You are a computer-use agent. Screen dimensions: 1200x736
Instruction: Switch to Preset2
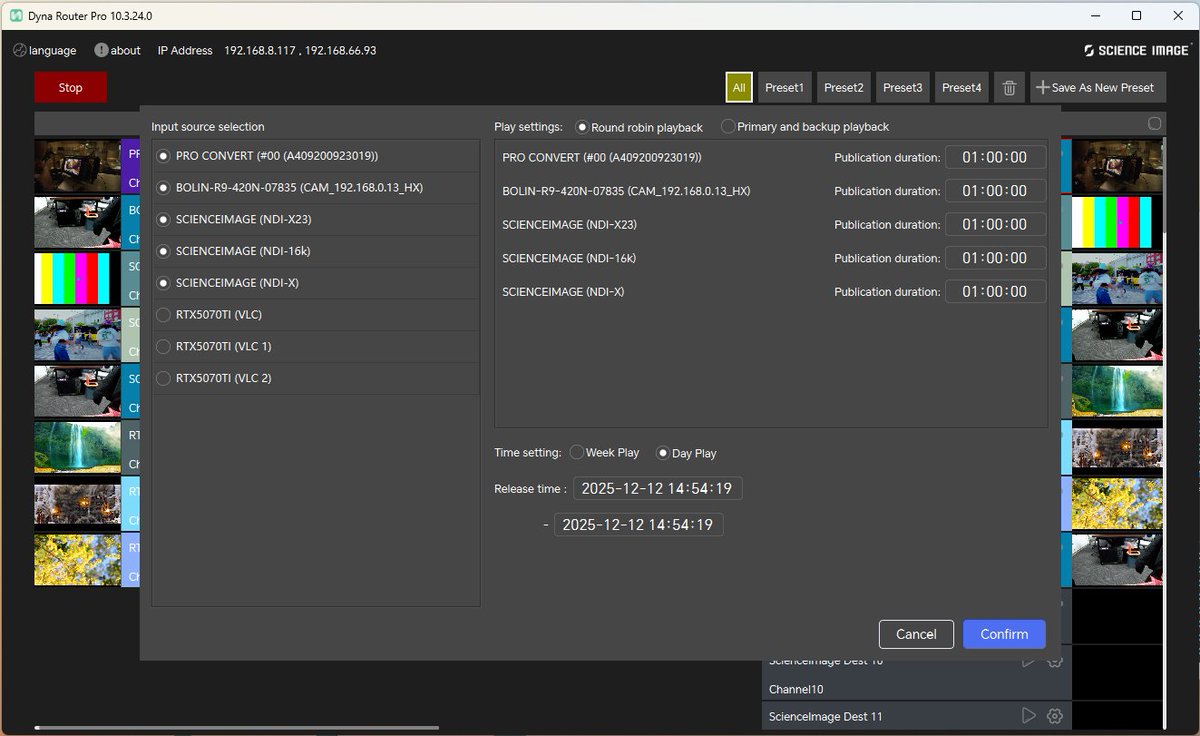point(843,88)
